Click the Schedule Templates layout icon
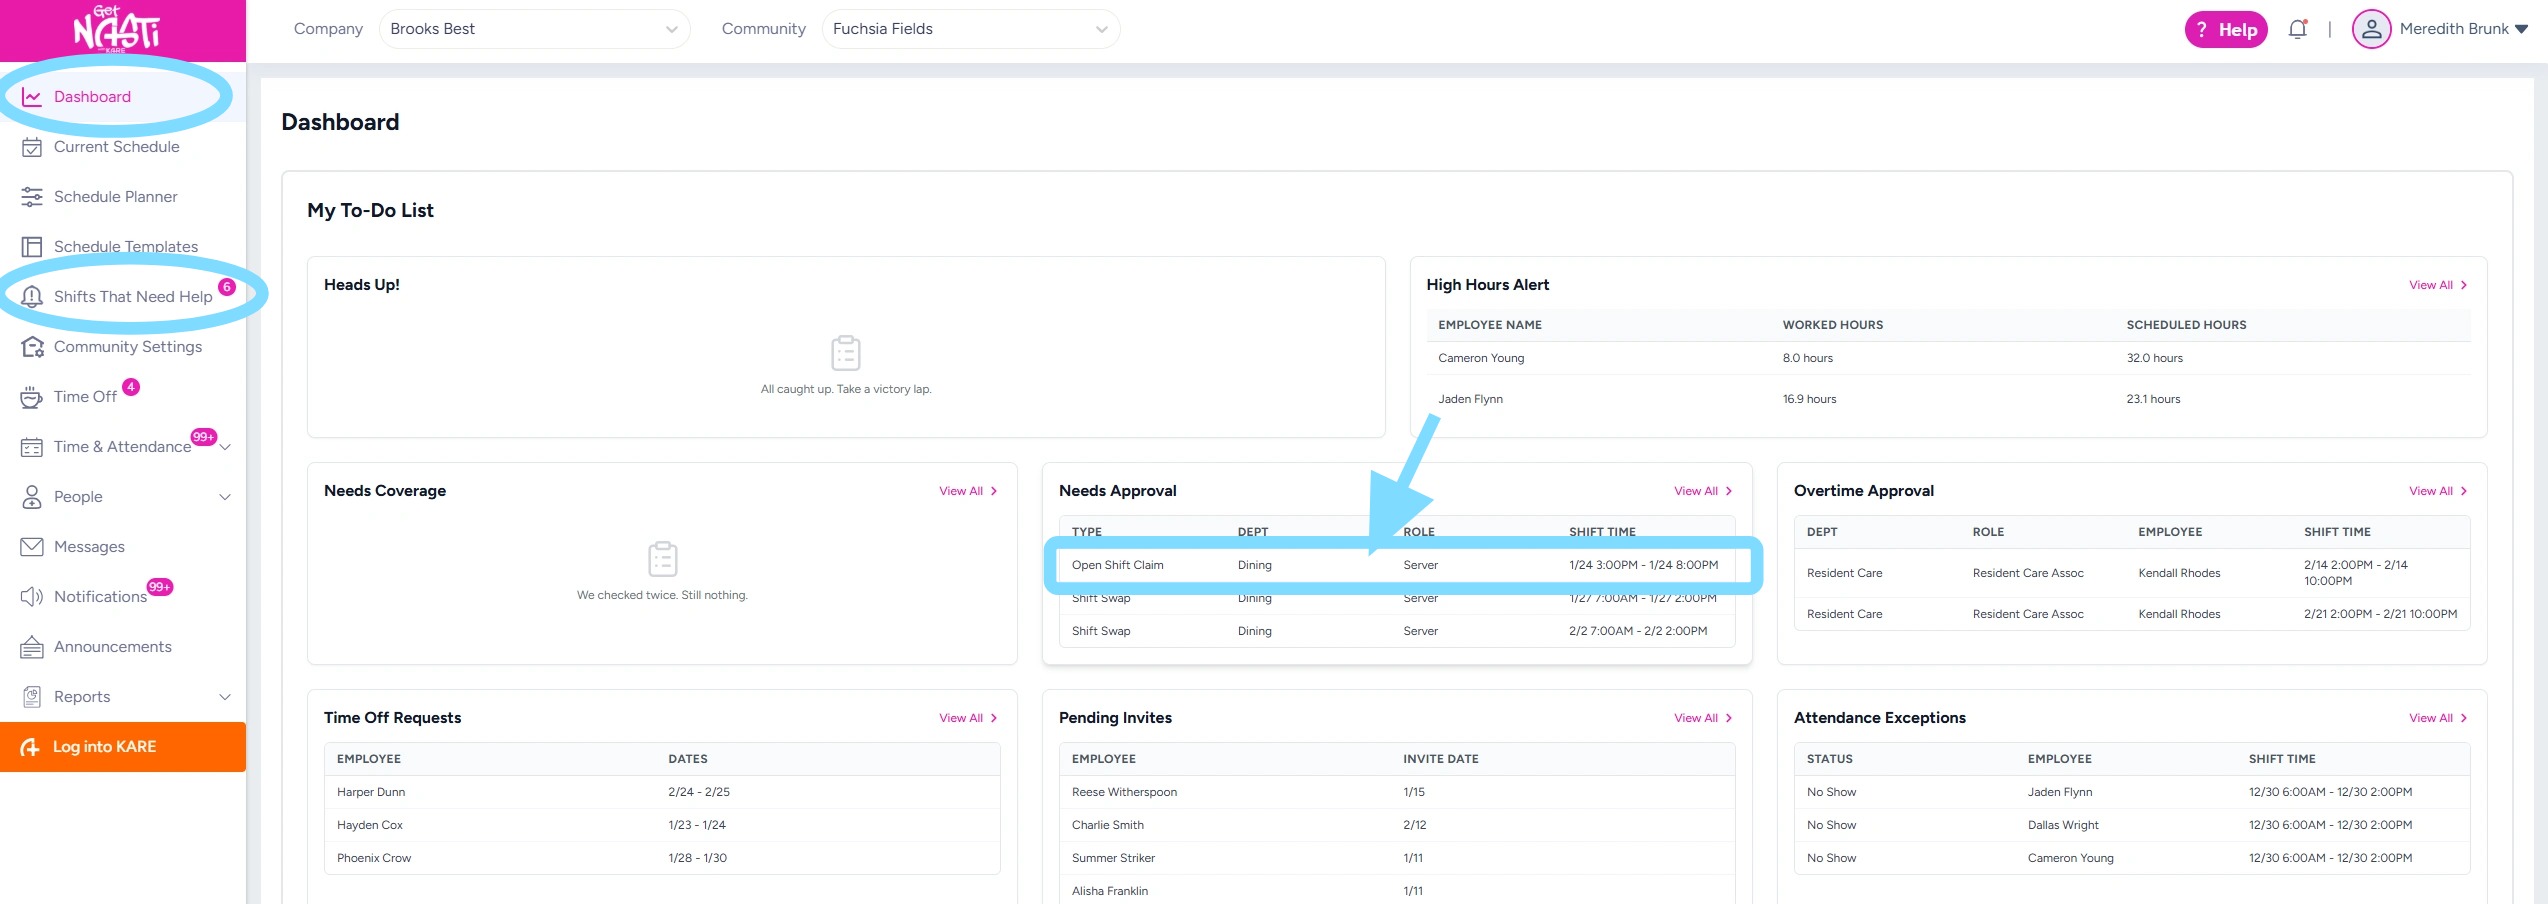The width and height of the screenshot is (2548, 904). [32, 247]
